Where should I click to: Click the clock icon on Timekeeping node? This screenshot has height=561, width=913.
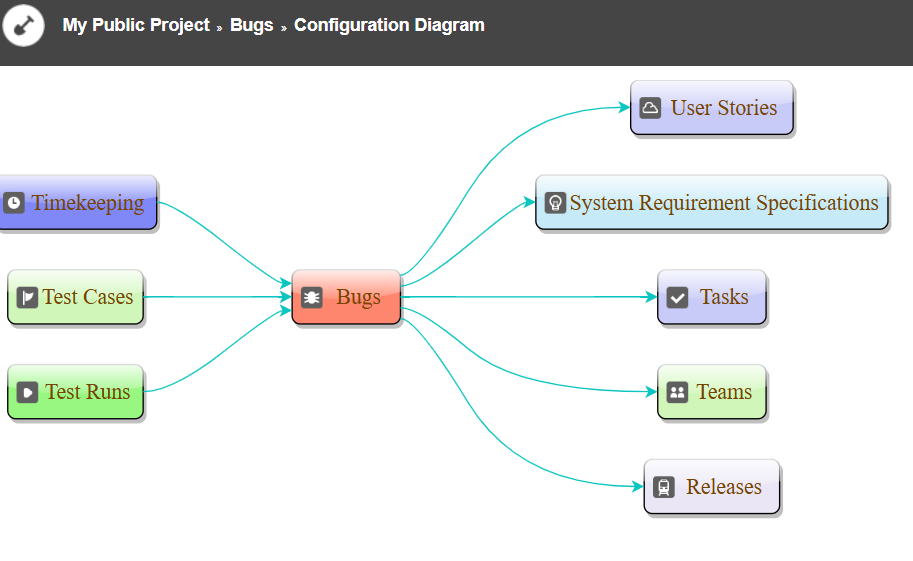14,203
